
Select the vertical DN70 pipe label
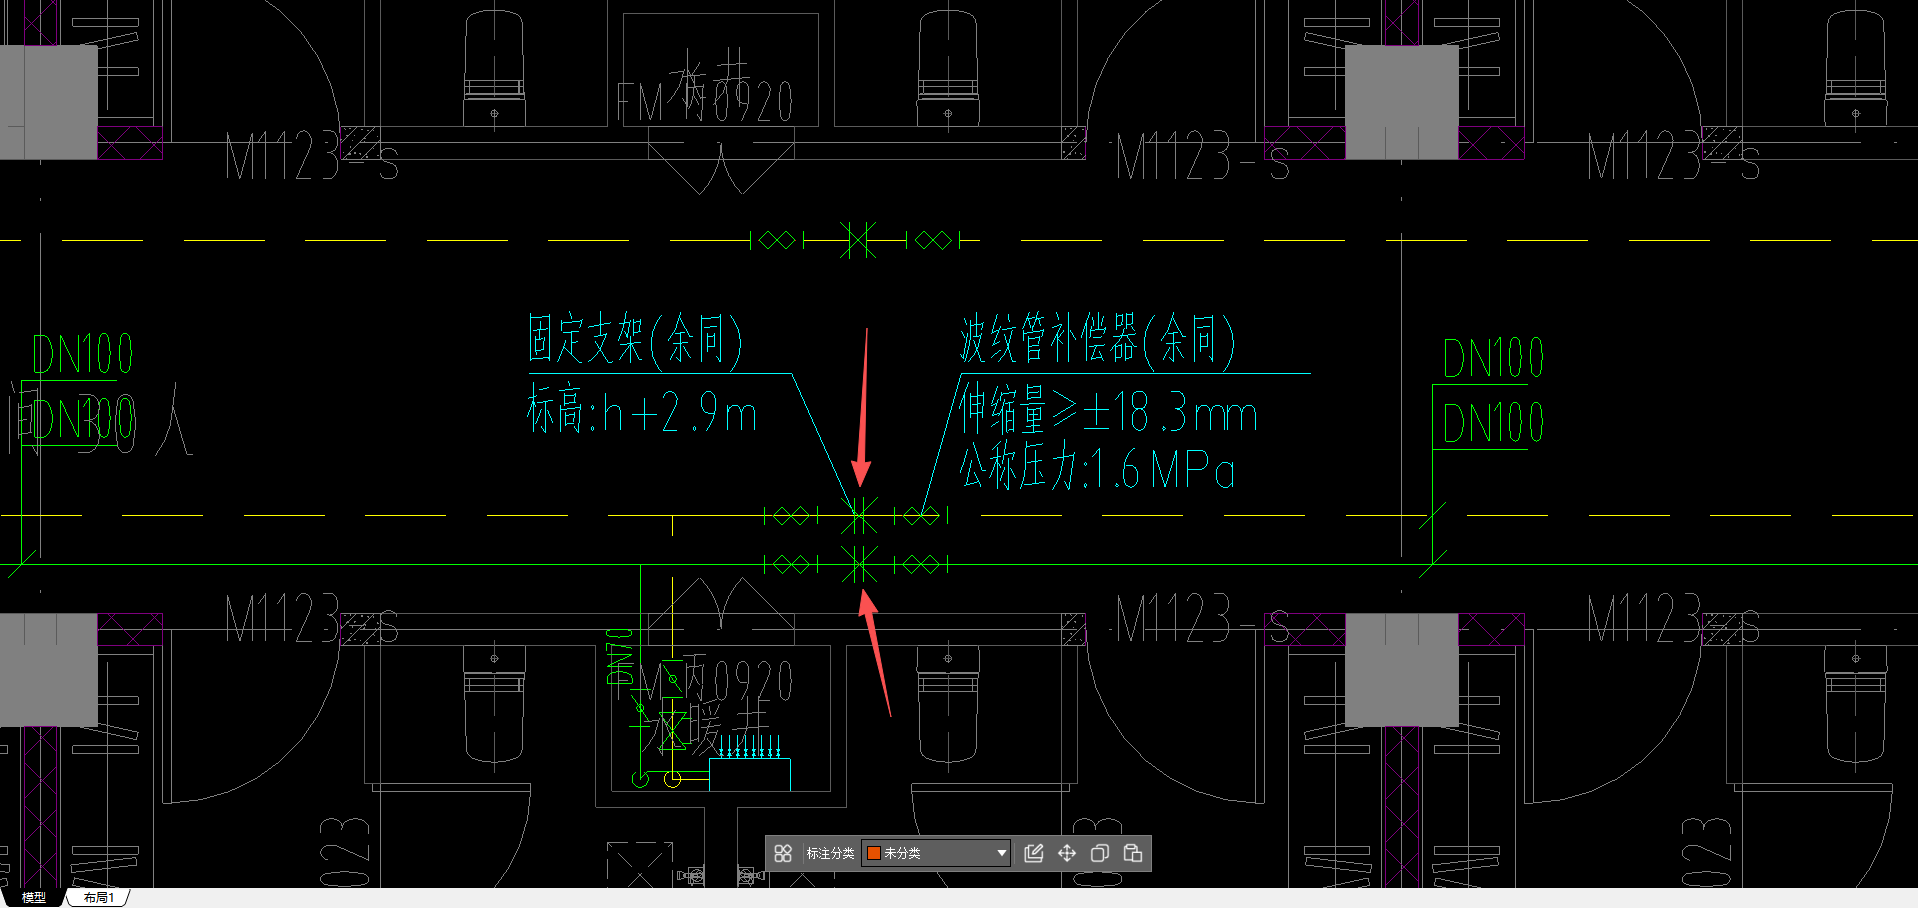pos(620,656)
